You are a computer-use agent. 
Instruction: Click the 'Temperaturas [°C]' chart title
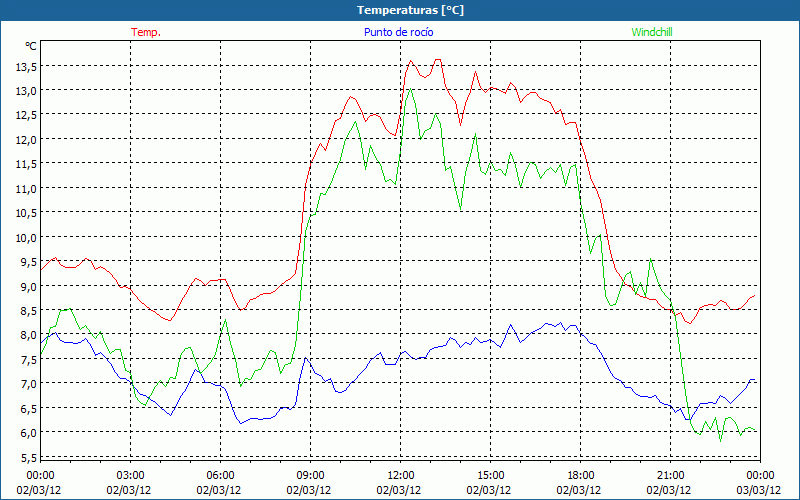(x=410, y=10)
